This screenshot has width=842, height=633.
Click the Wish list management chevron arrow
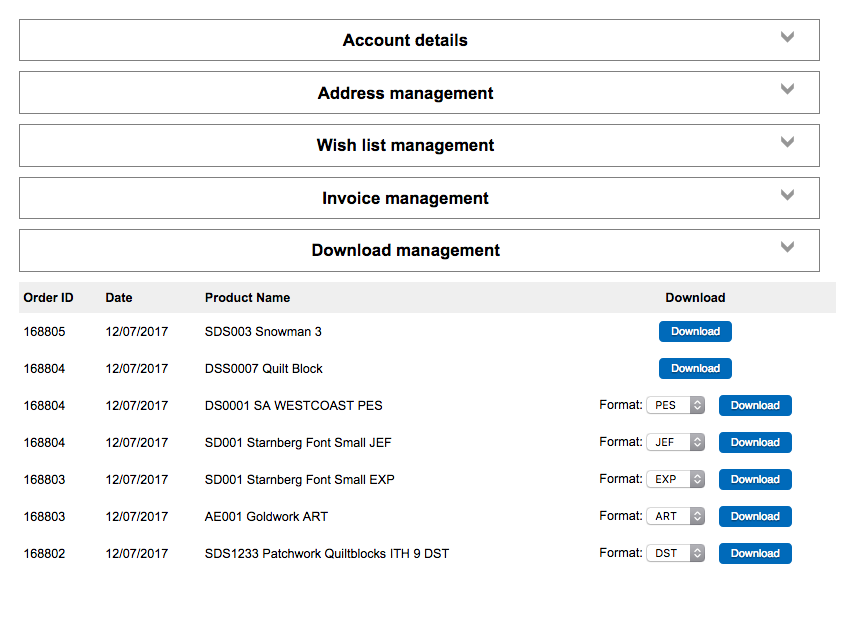(x=787, y=143)
